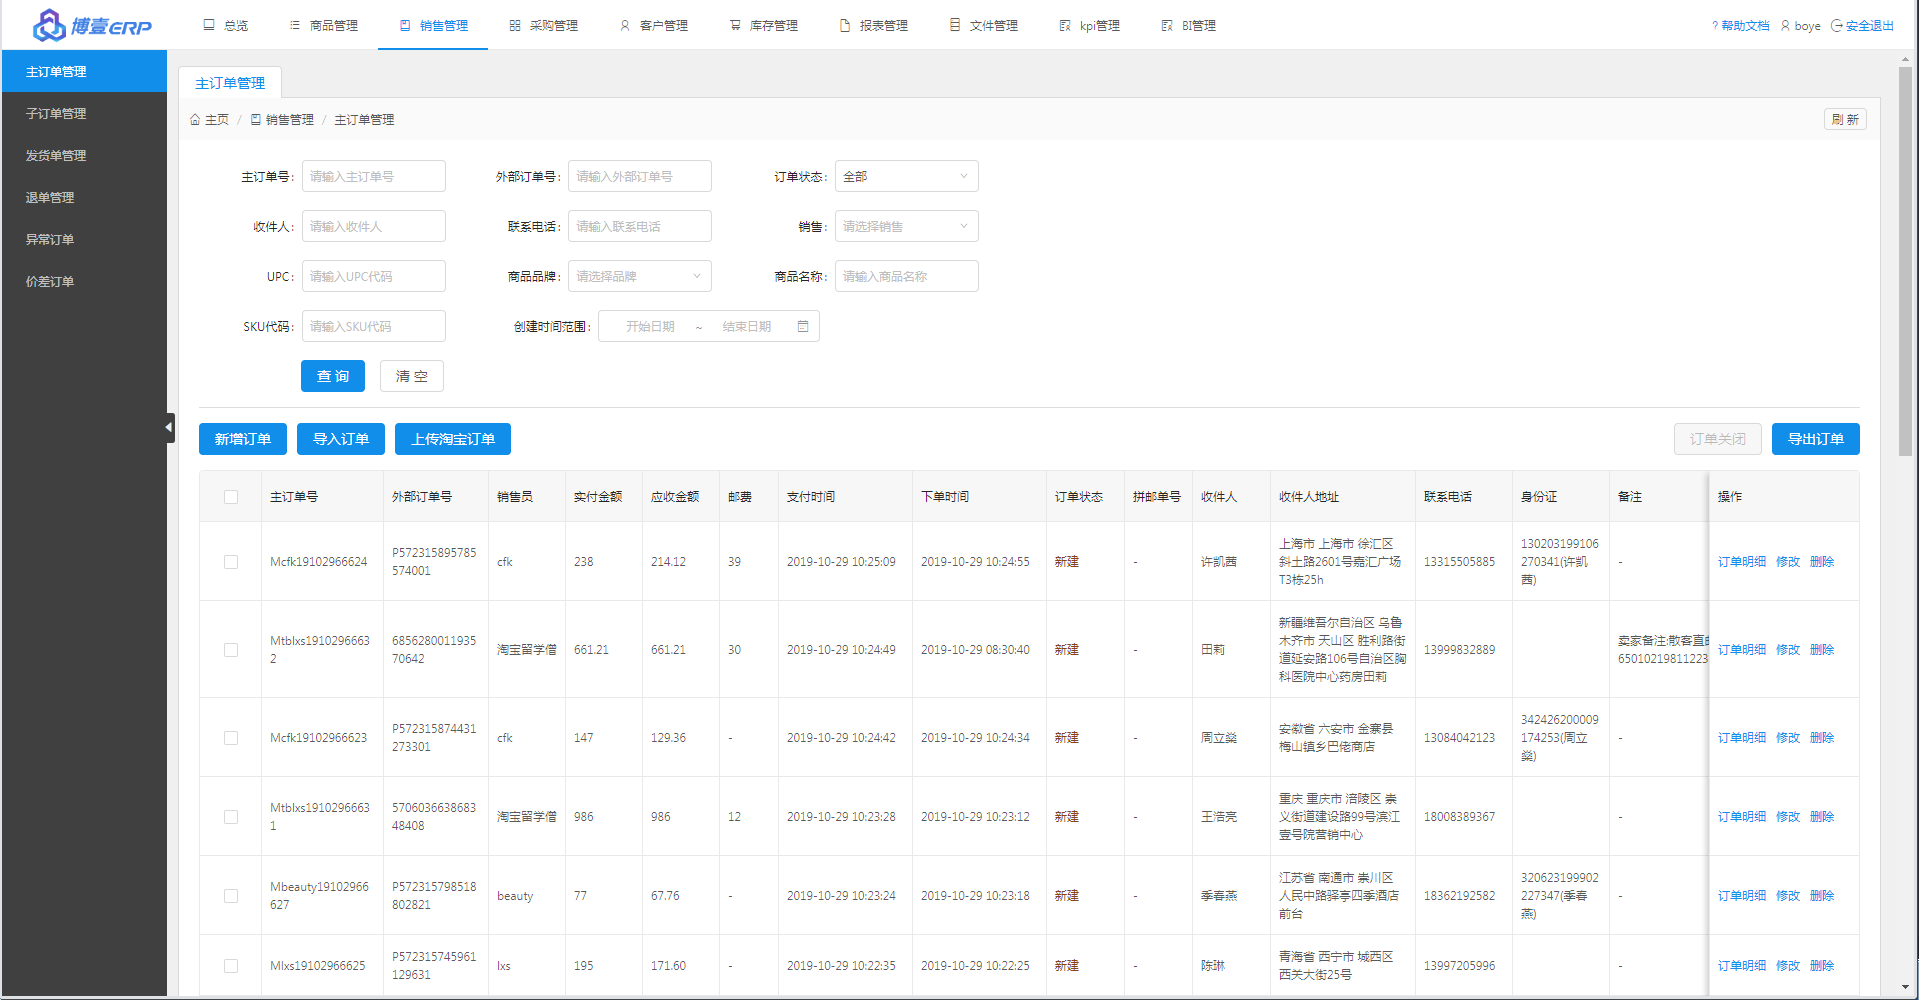Select 退单管理 in the sidebar
Viewport: 1919px width, 1000px height.
[84, 197]
